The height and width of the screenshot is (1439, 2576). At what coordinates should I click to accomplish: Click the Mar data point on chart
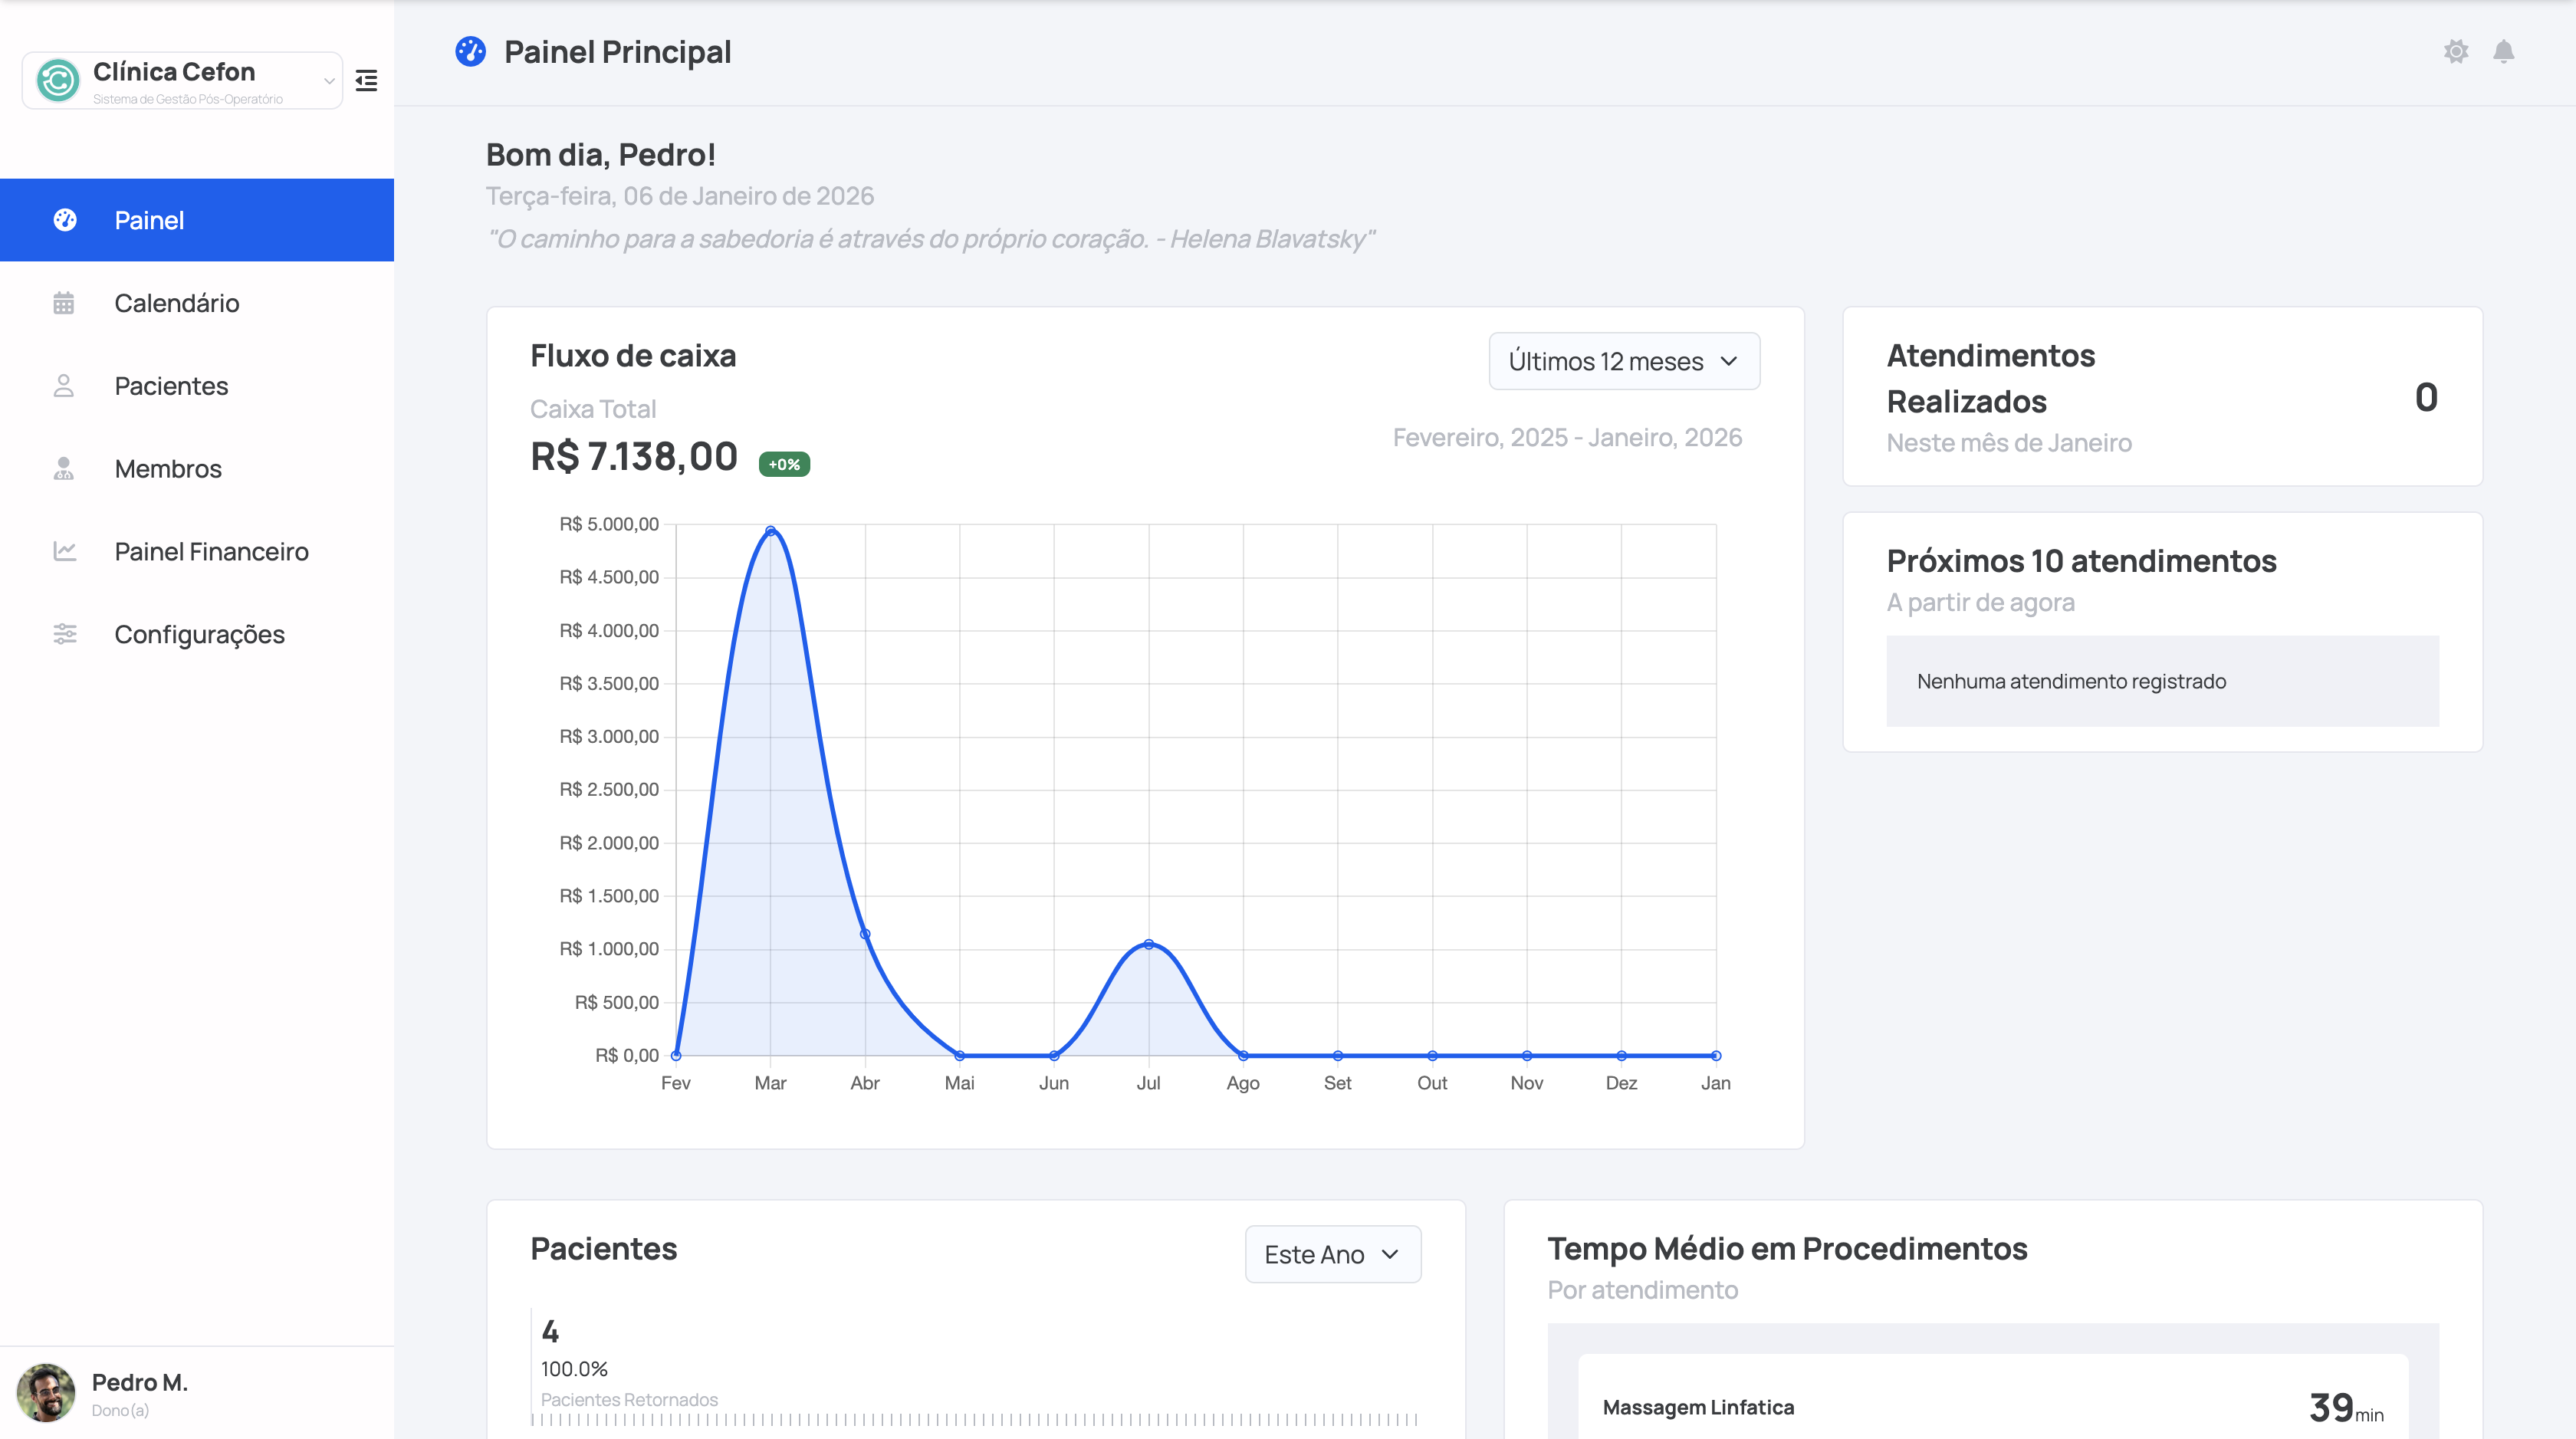770,531
